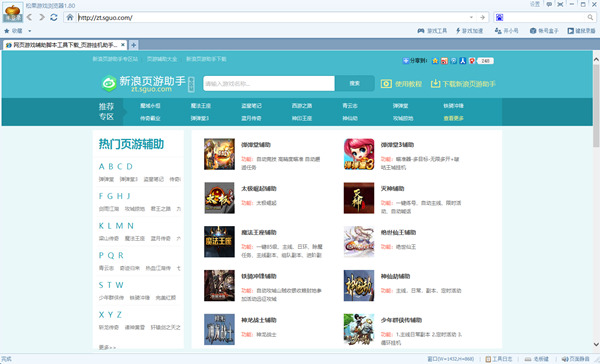This screenshot has height=364, width=600.
Task: Click the title bar skin scissors icon
Action: 560,4
